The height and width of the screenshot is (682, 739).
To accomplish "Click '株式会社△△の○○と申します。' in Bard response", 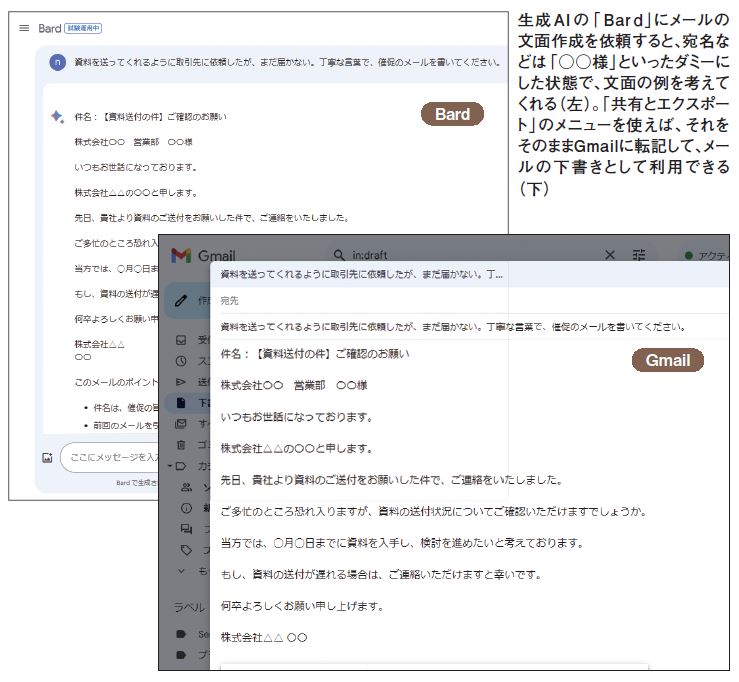I will [136, 193].
